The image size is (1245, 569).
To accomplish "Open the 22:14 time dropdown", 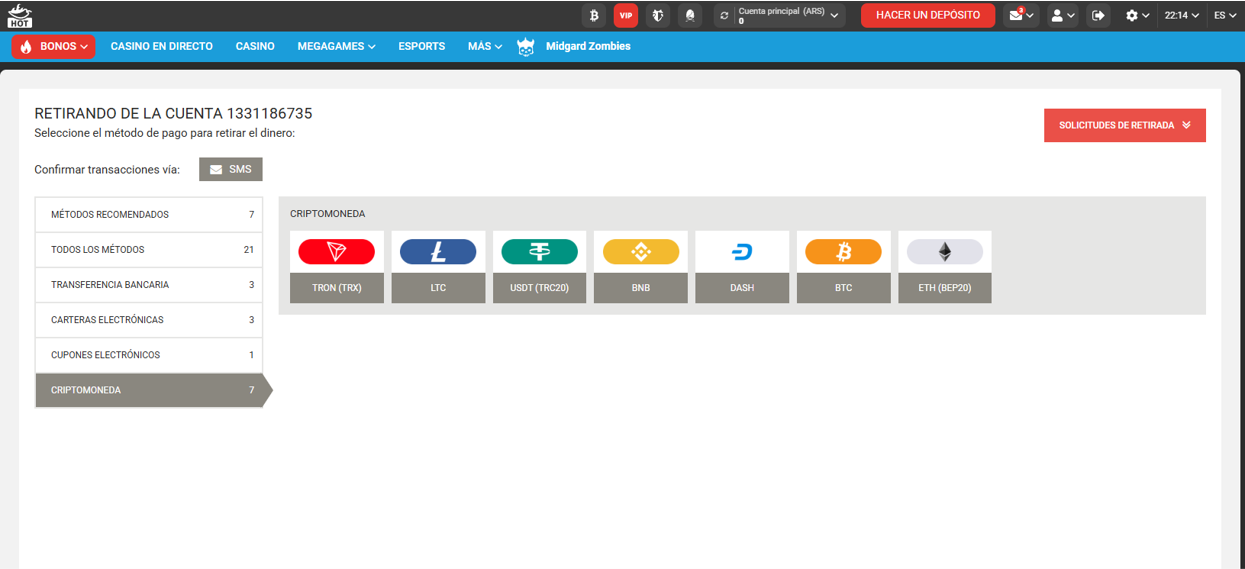I will (1181, 15).
